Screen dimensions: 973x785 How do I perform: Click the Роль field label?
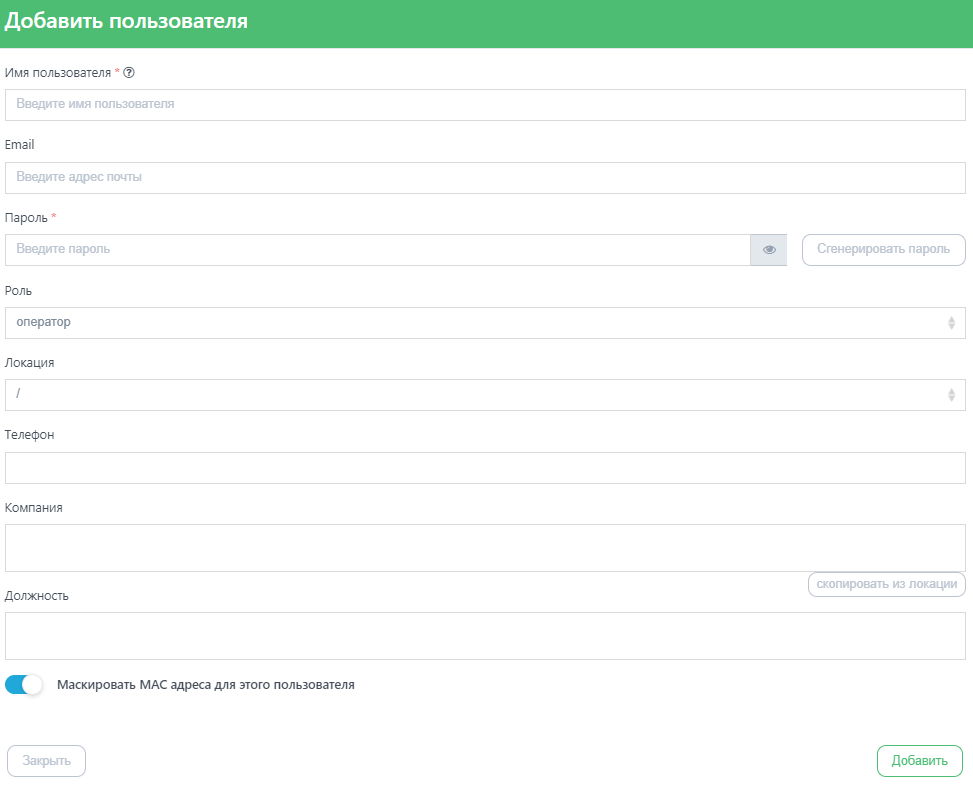[x=18, y=290]
